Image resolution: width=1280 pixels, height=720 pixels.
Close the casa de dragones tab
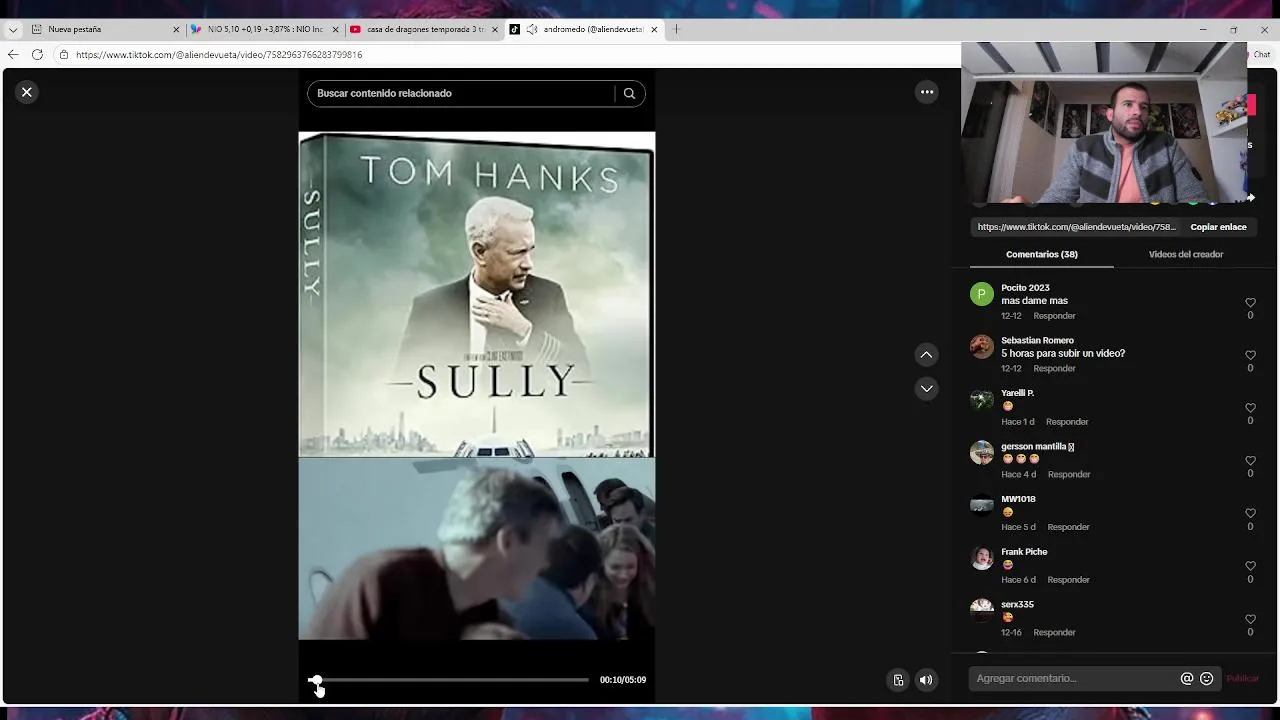[495, 30]
